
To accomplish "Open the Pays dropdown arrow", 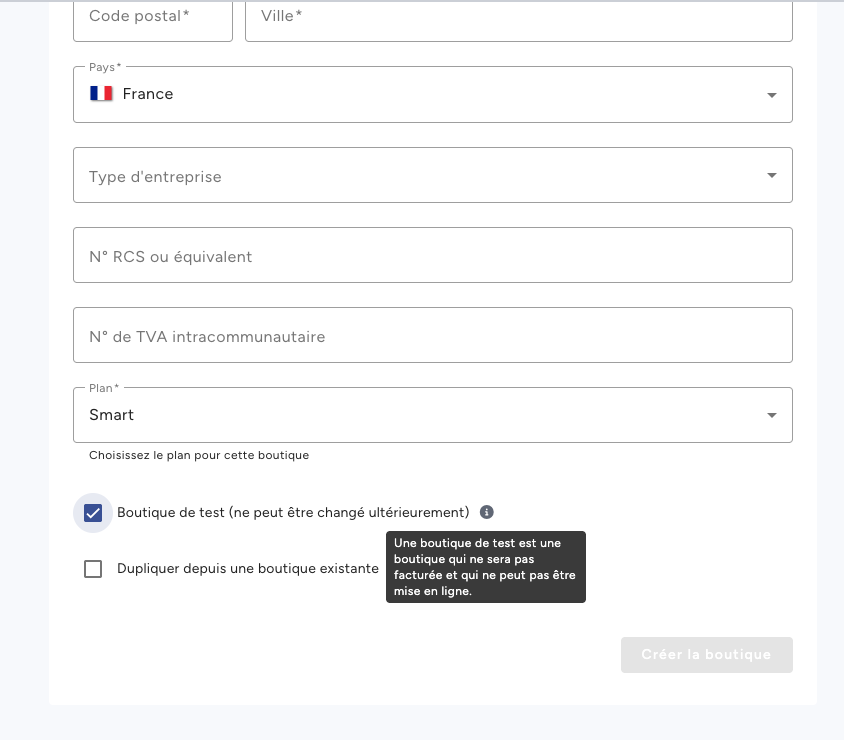I will (x=771, y=95).
